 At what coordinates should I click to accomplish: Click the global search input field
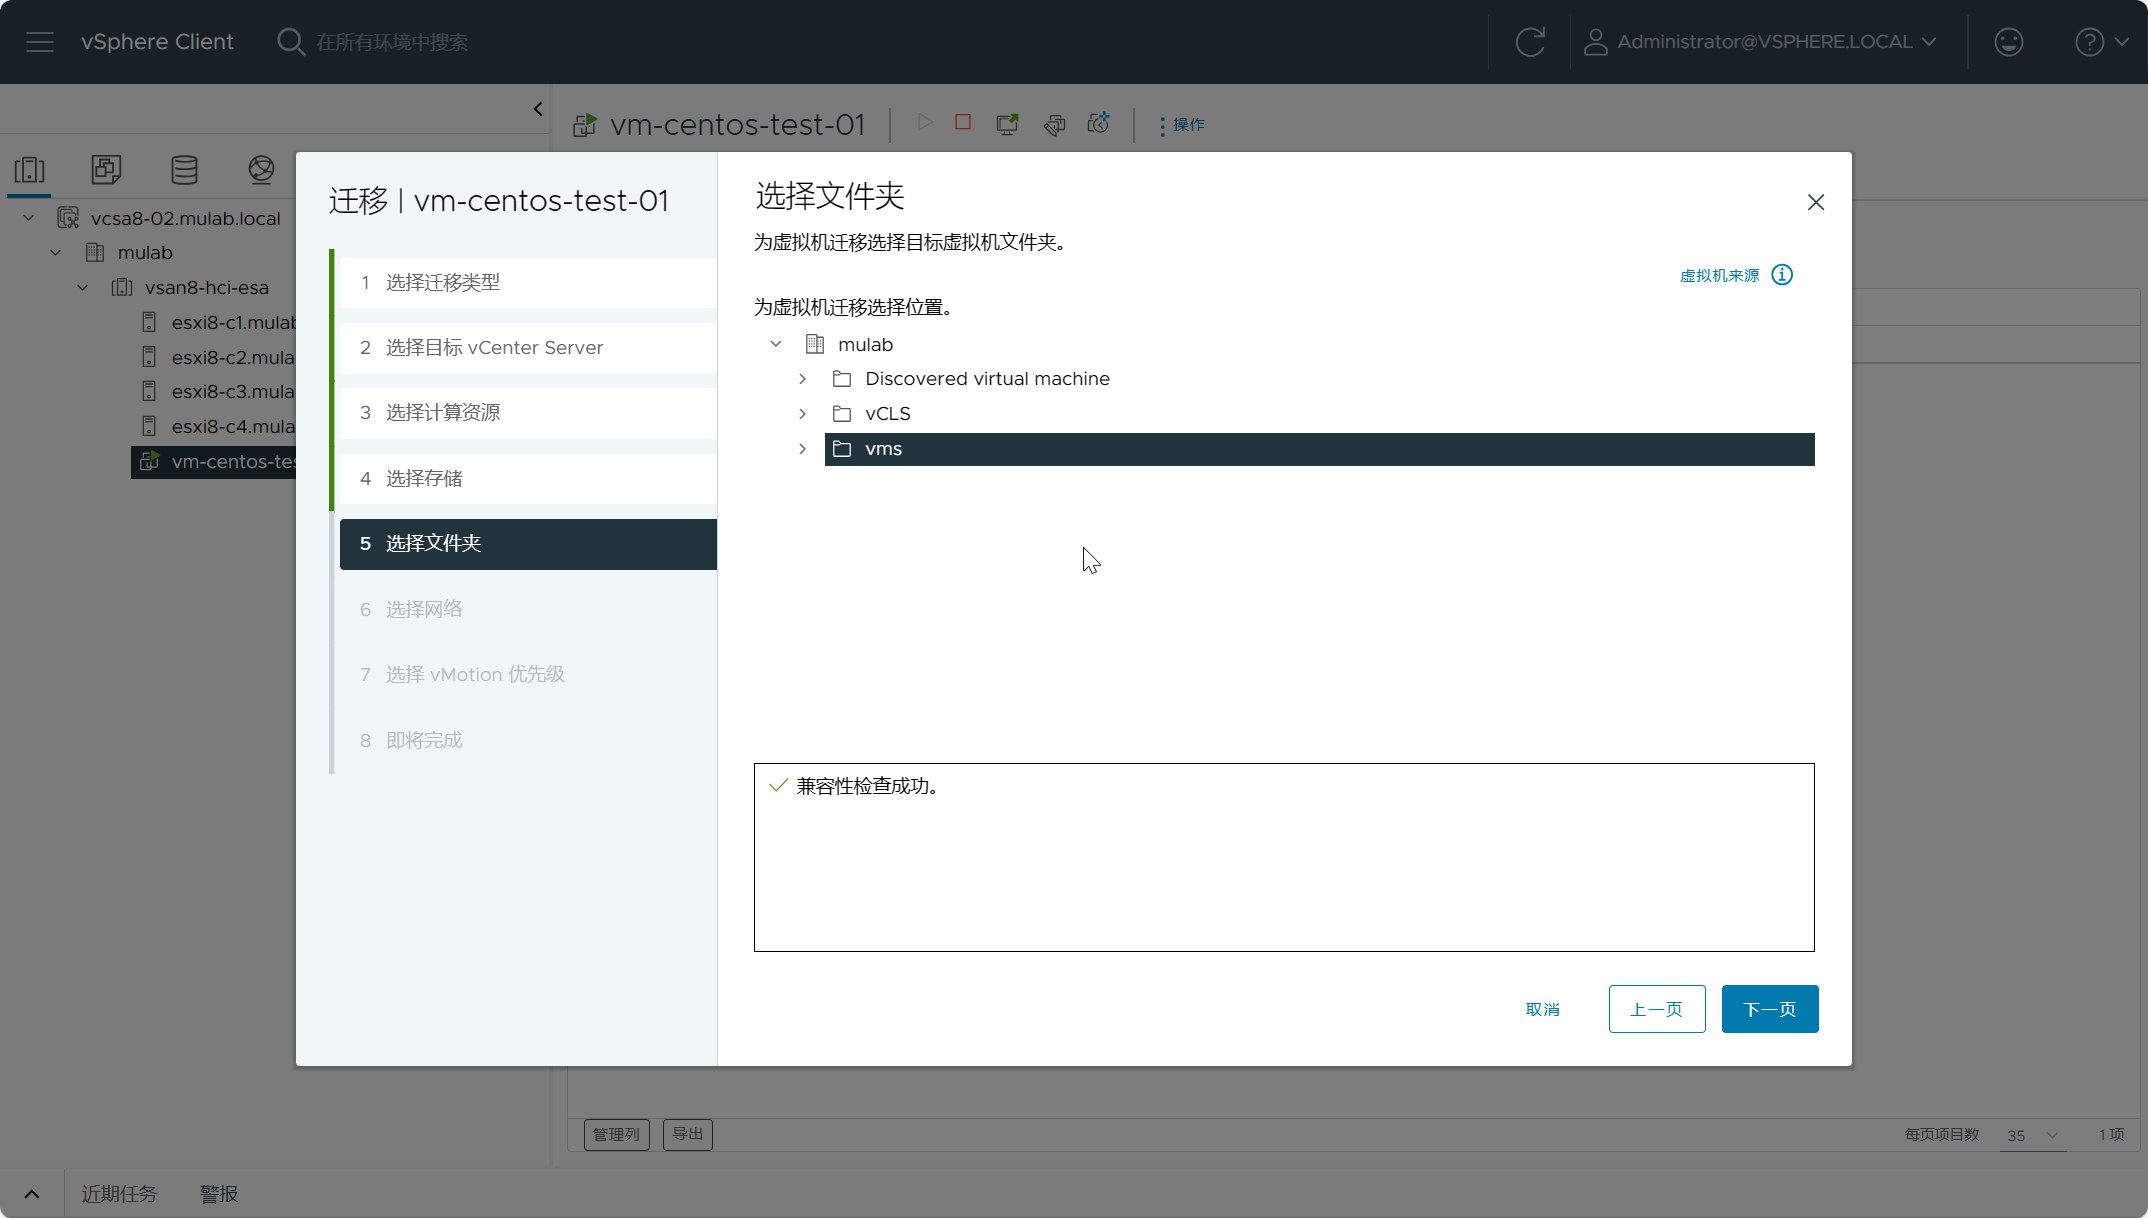392,42
